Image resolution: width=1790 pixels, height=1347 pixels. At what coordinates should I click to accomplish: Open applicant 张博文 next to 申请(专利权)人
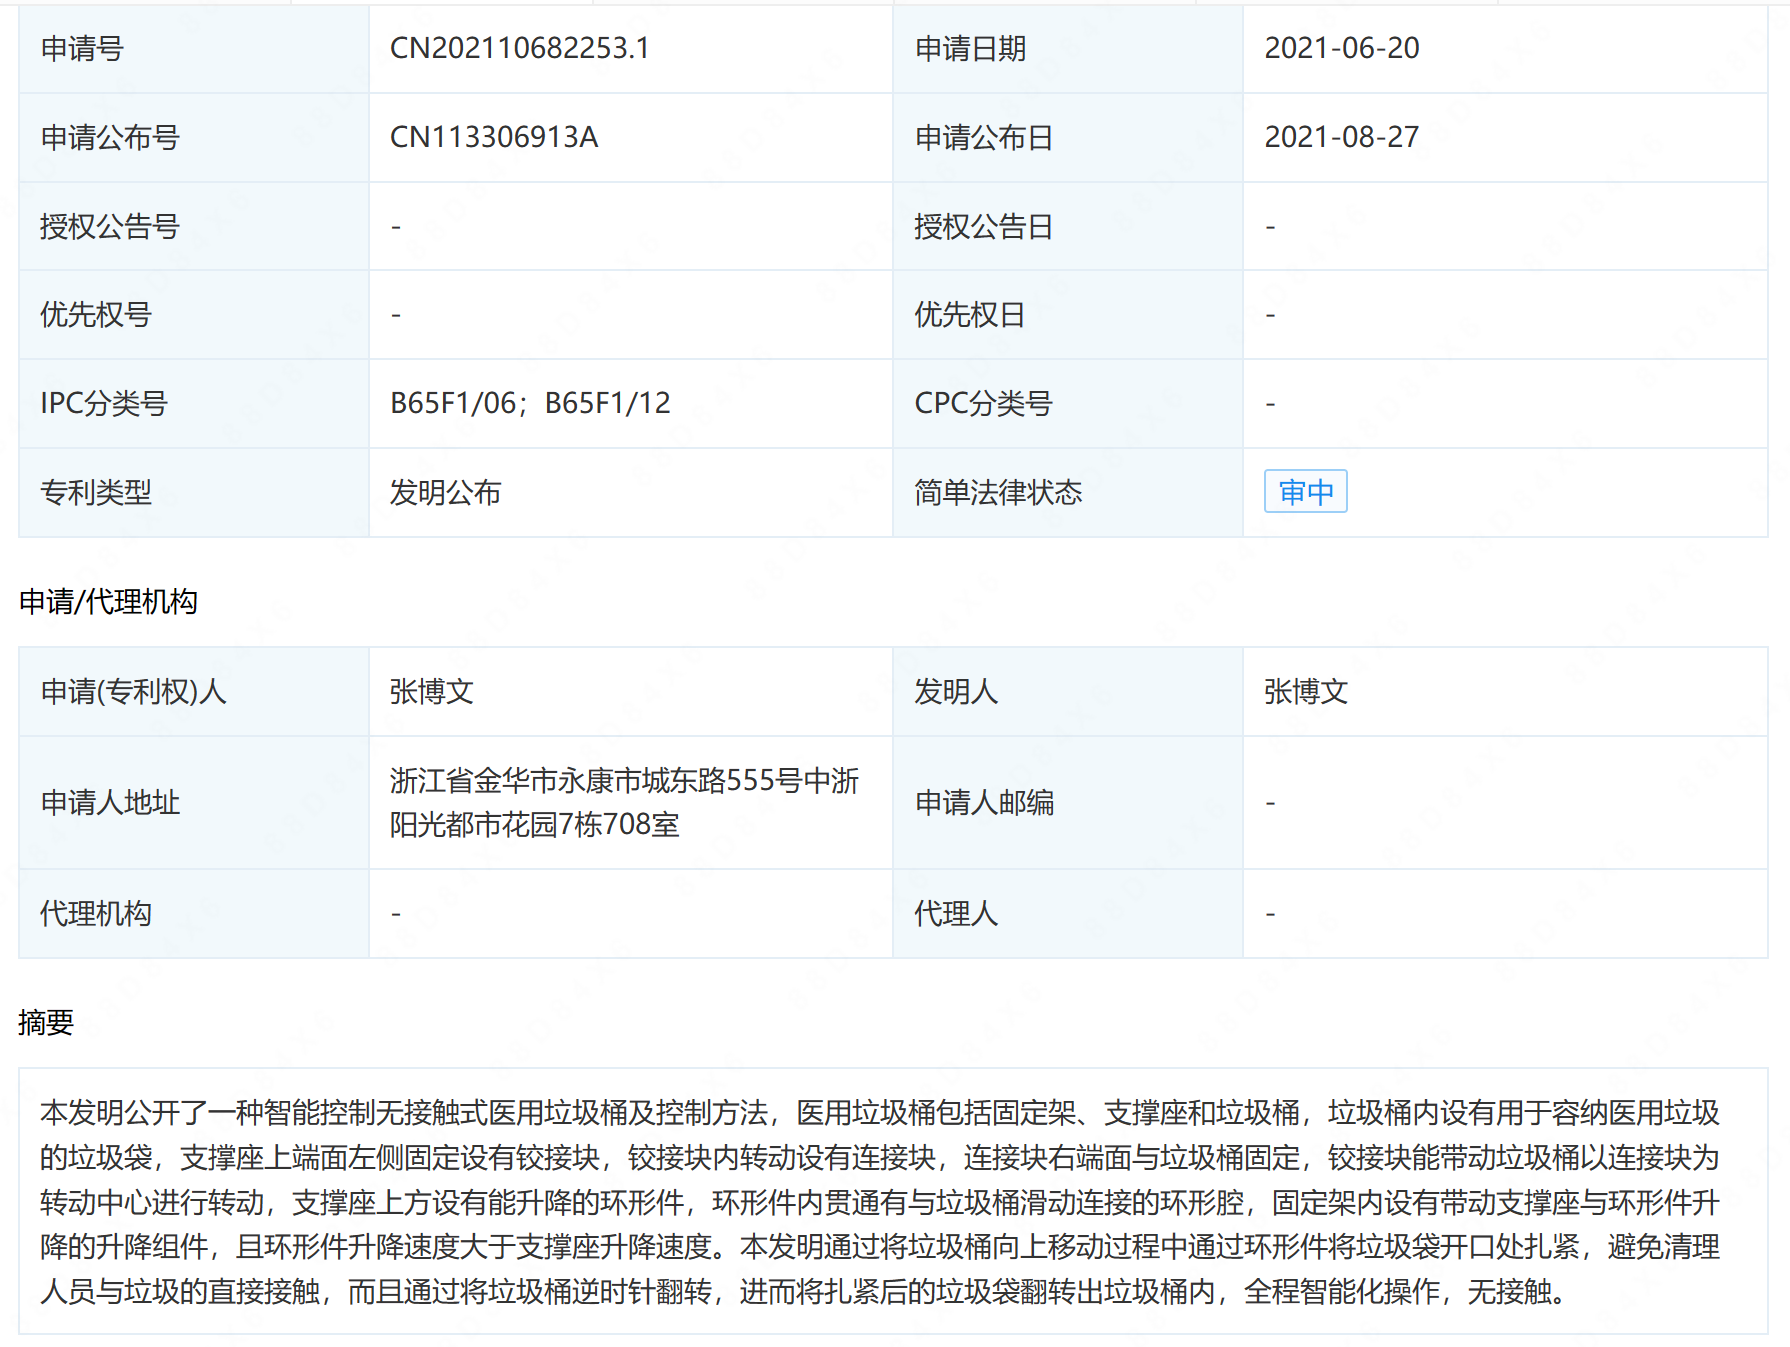pos(431,691)
